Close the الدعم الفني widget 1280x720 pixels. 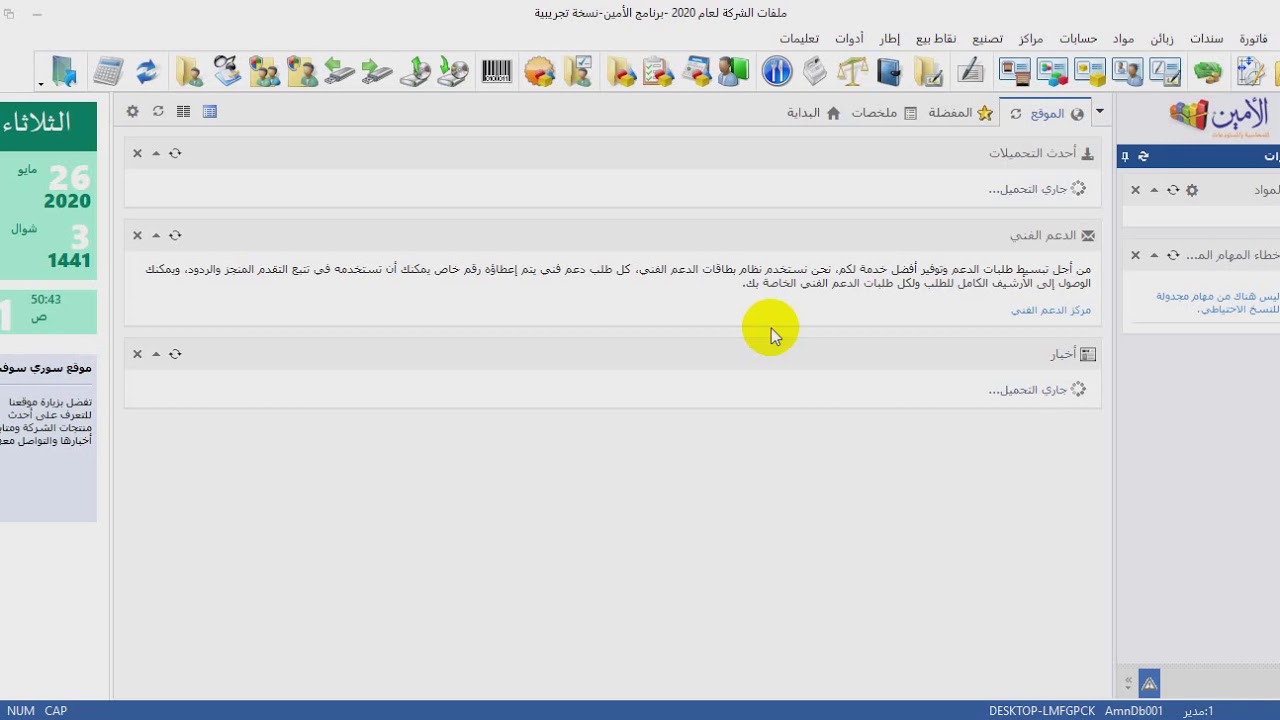[137, 235]
